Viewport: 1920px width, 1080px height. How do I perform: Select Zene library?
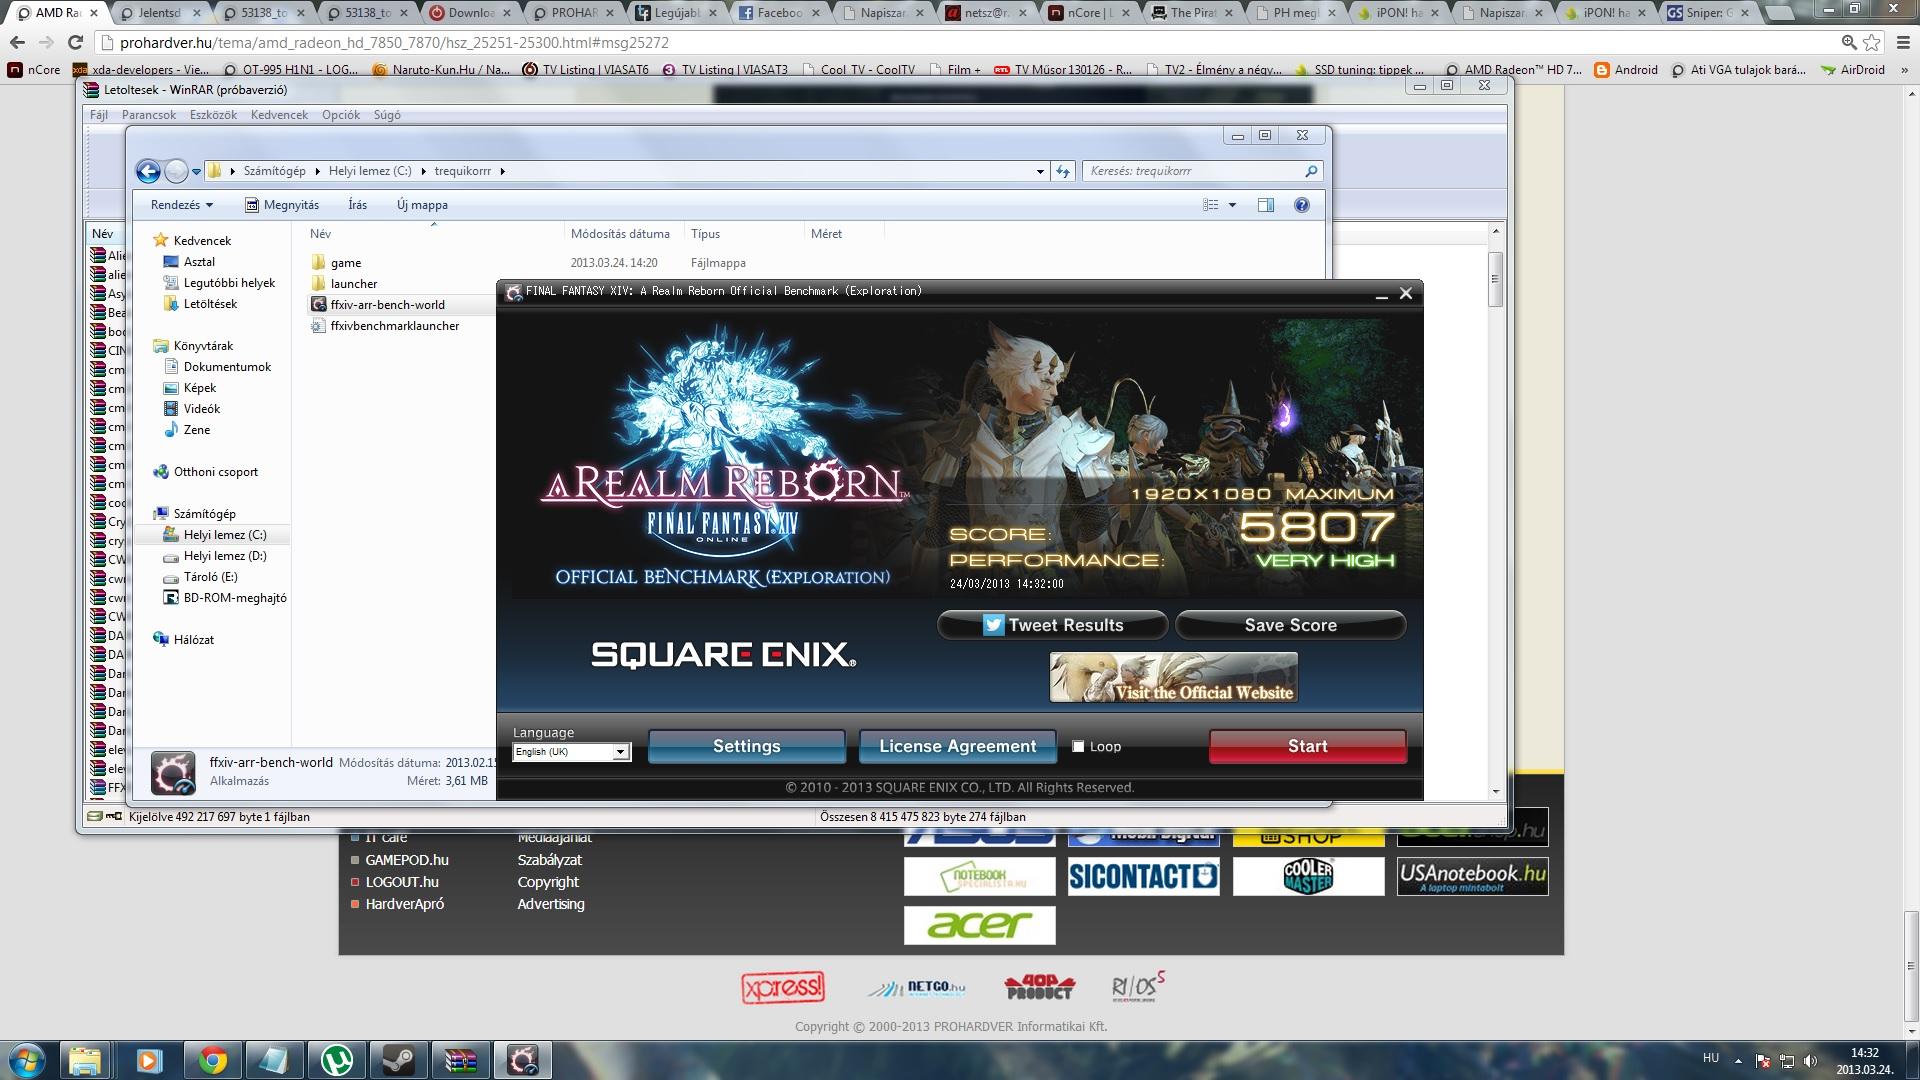click(x=197, y=430)
